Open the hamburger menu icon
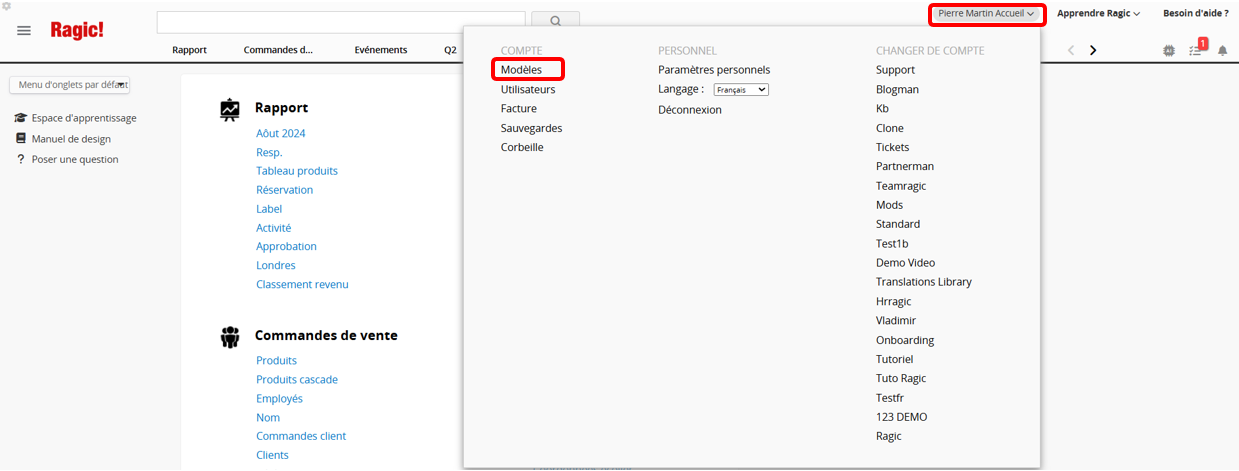 tap(24, 30)
